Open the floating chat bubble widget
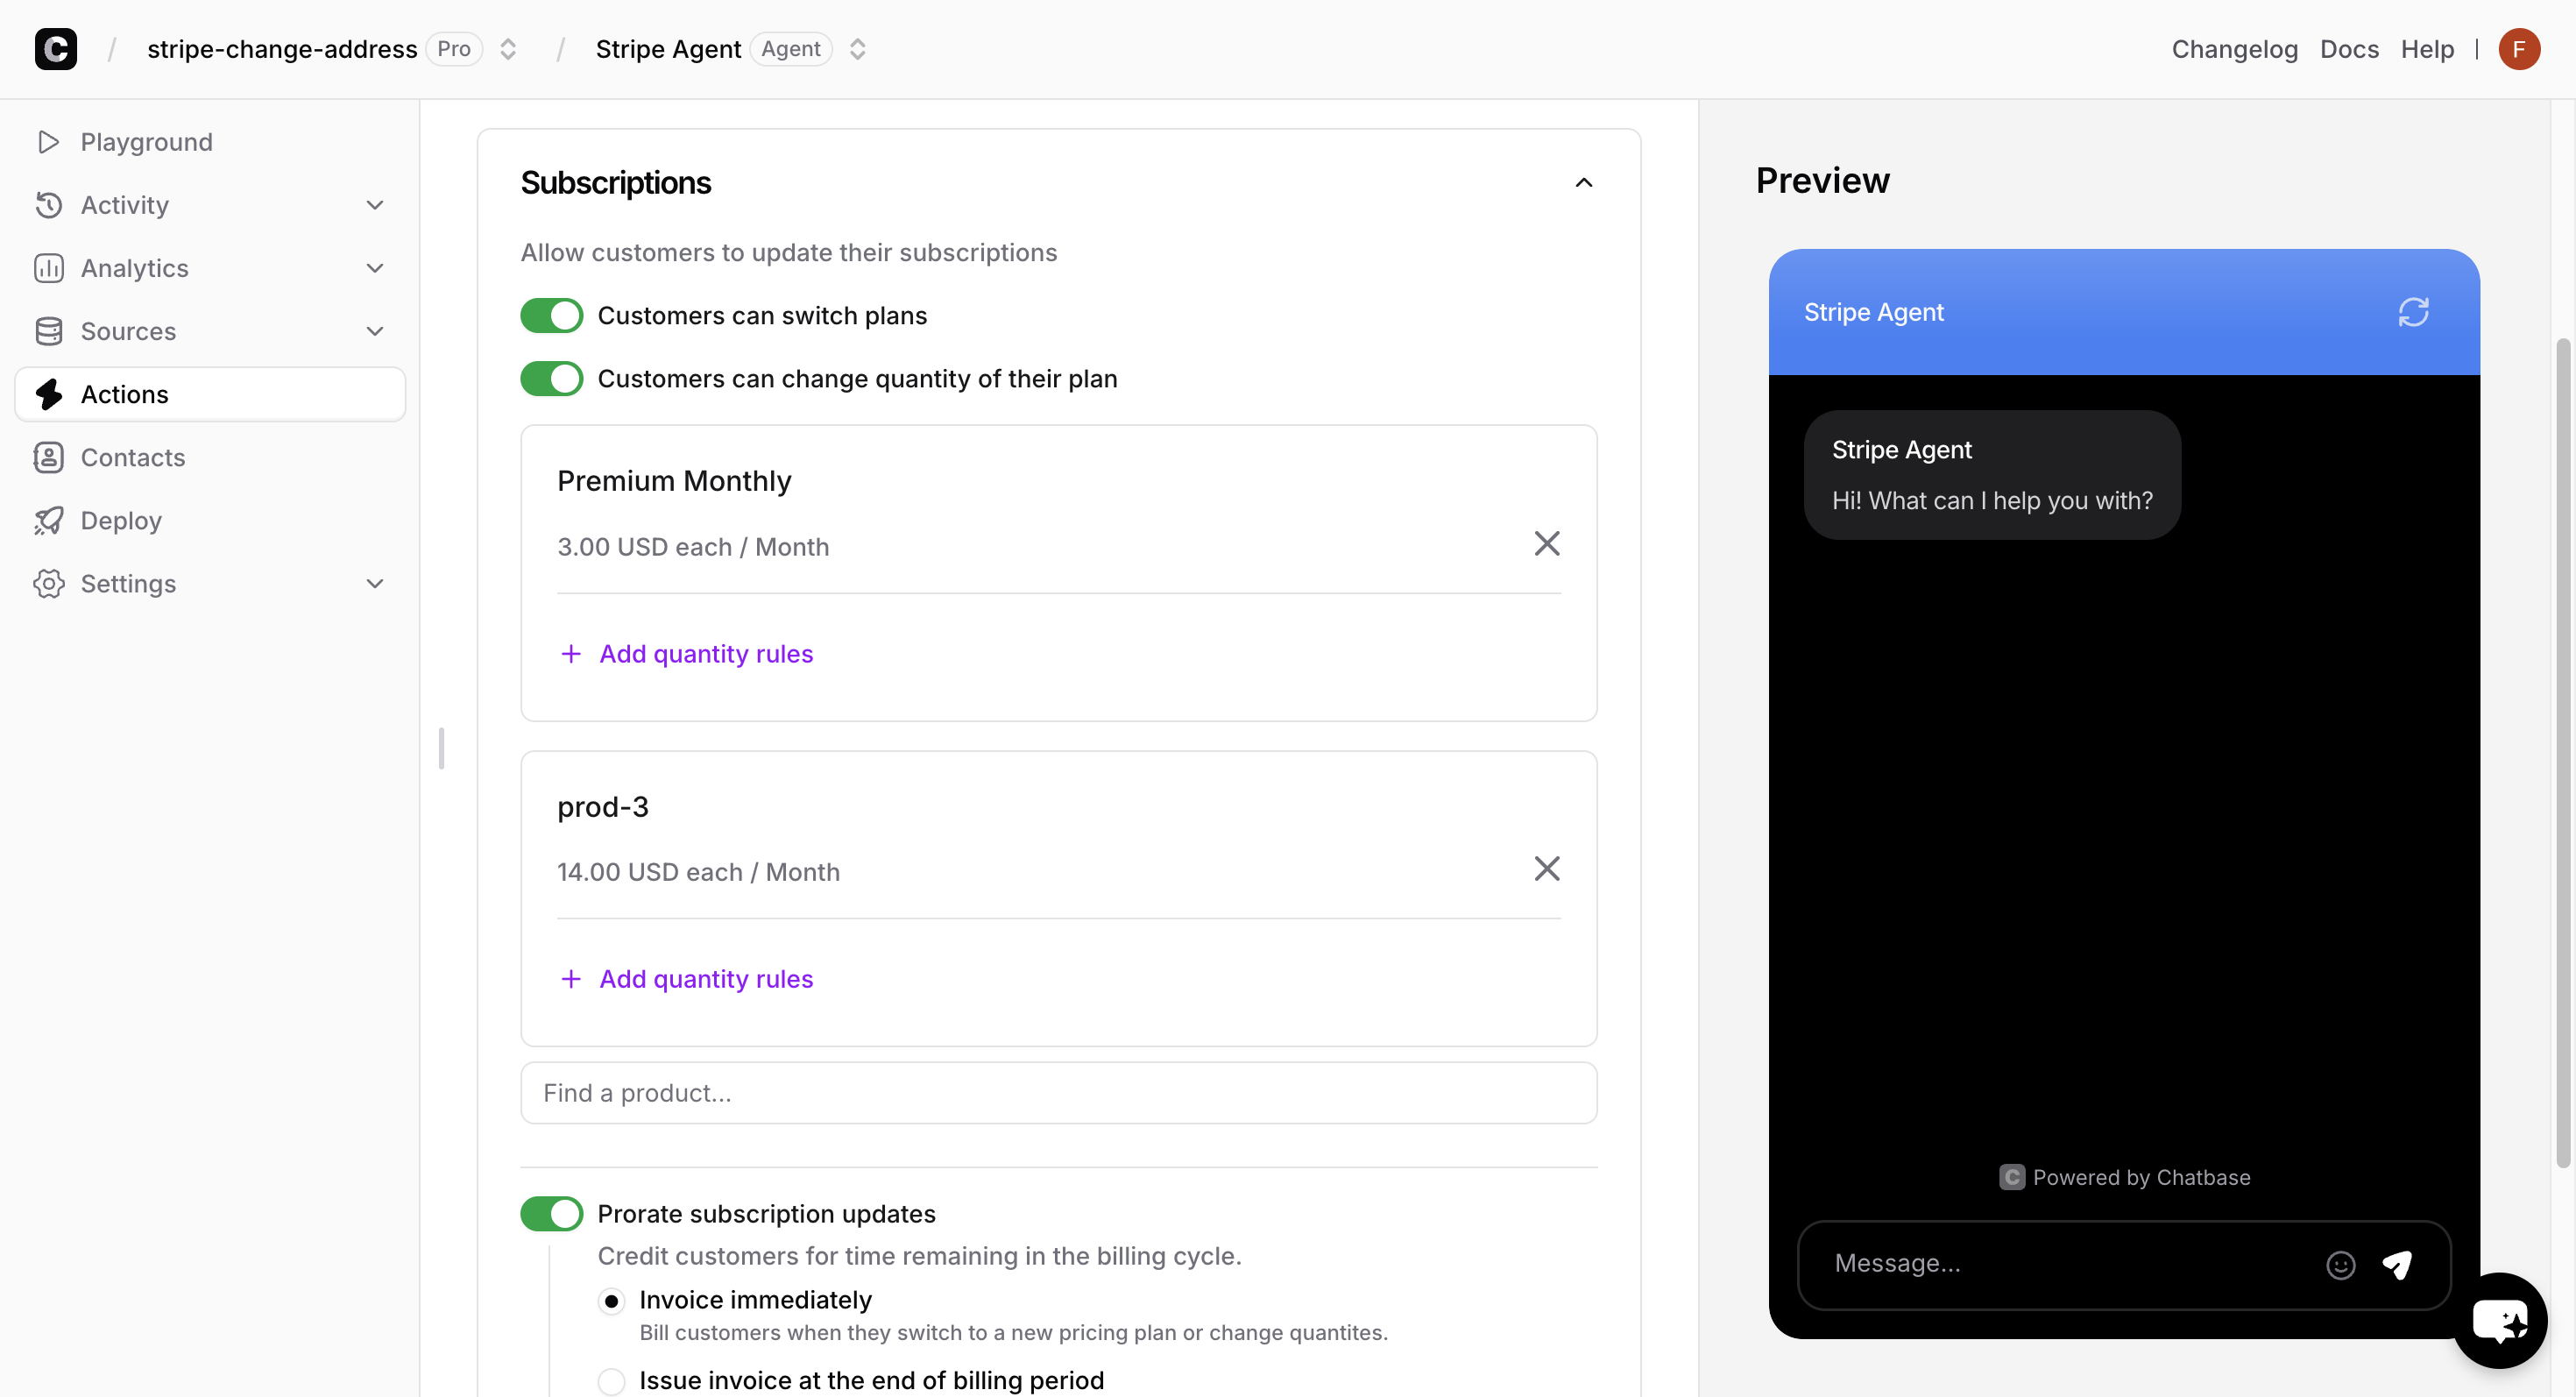The width and height of the screenshot is (2576, 1397). tap(2498, 1320)
